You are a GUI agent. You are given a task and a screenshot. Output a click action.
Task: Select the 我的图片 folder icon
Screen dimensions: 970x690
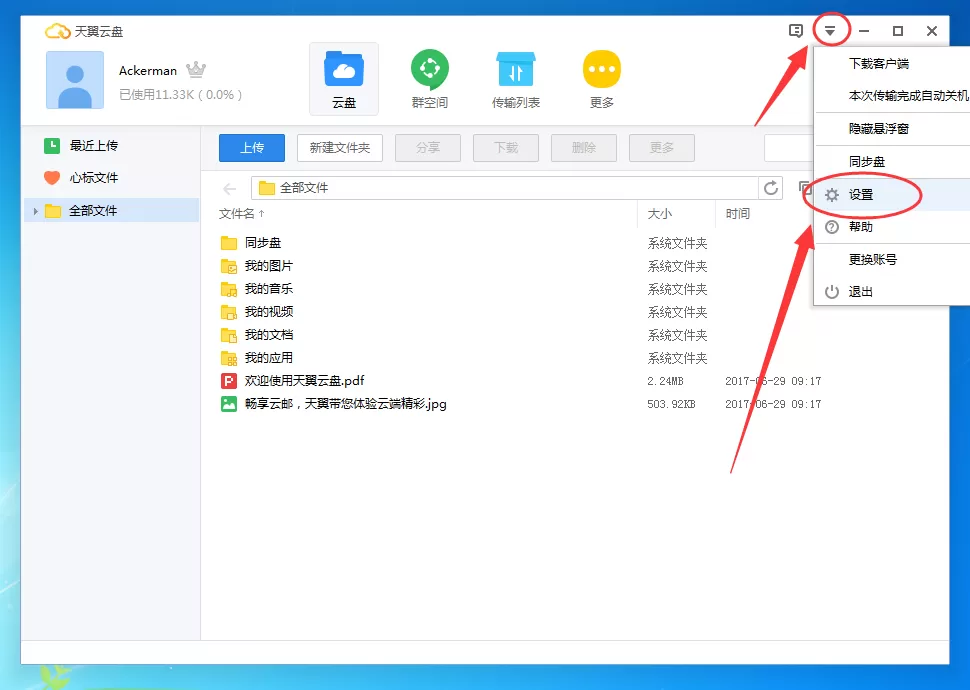click(229, 266)
